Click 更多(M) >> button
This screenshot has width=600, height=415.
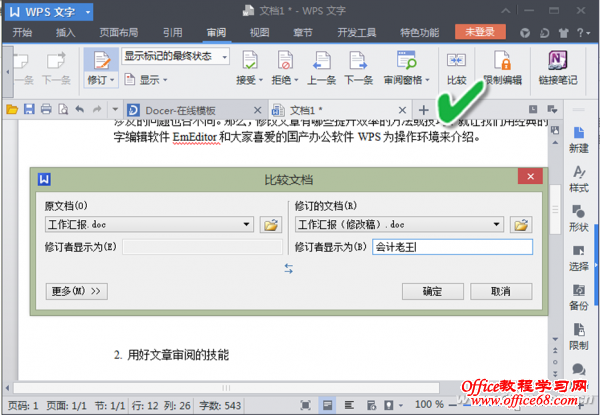point(77,291)
